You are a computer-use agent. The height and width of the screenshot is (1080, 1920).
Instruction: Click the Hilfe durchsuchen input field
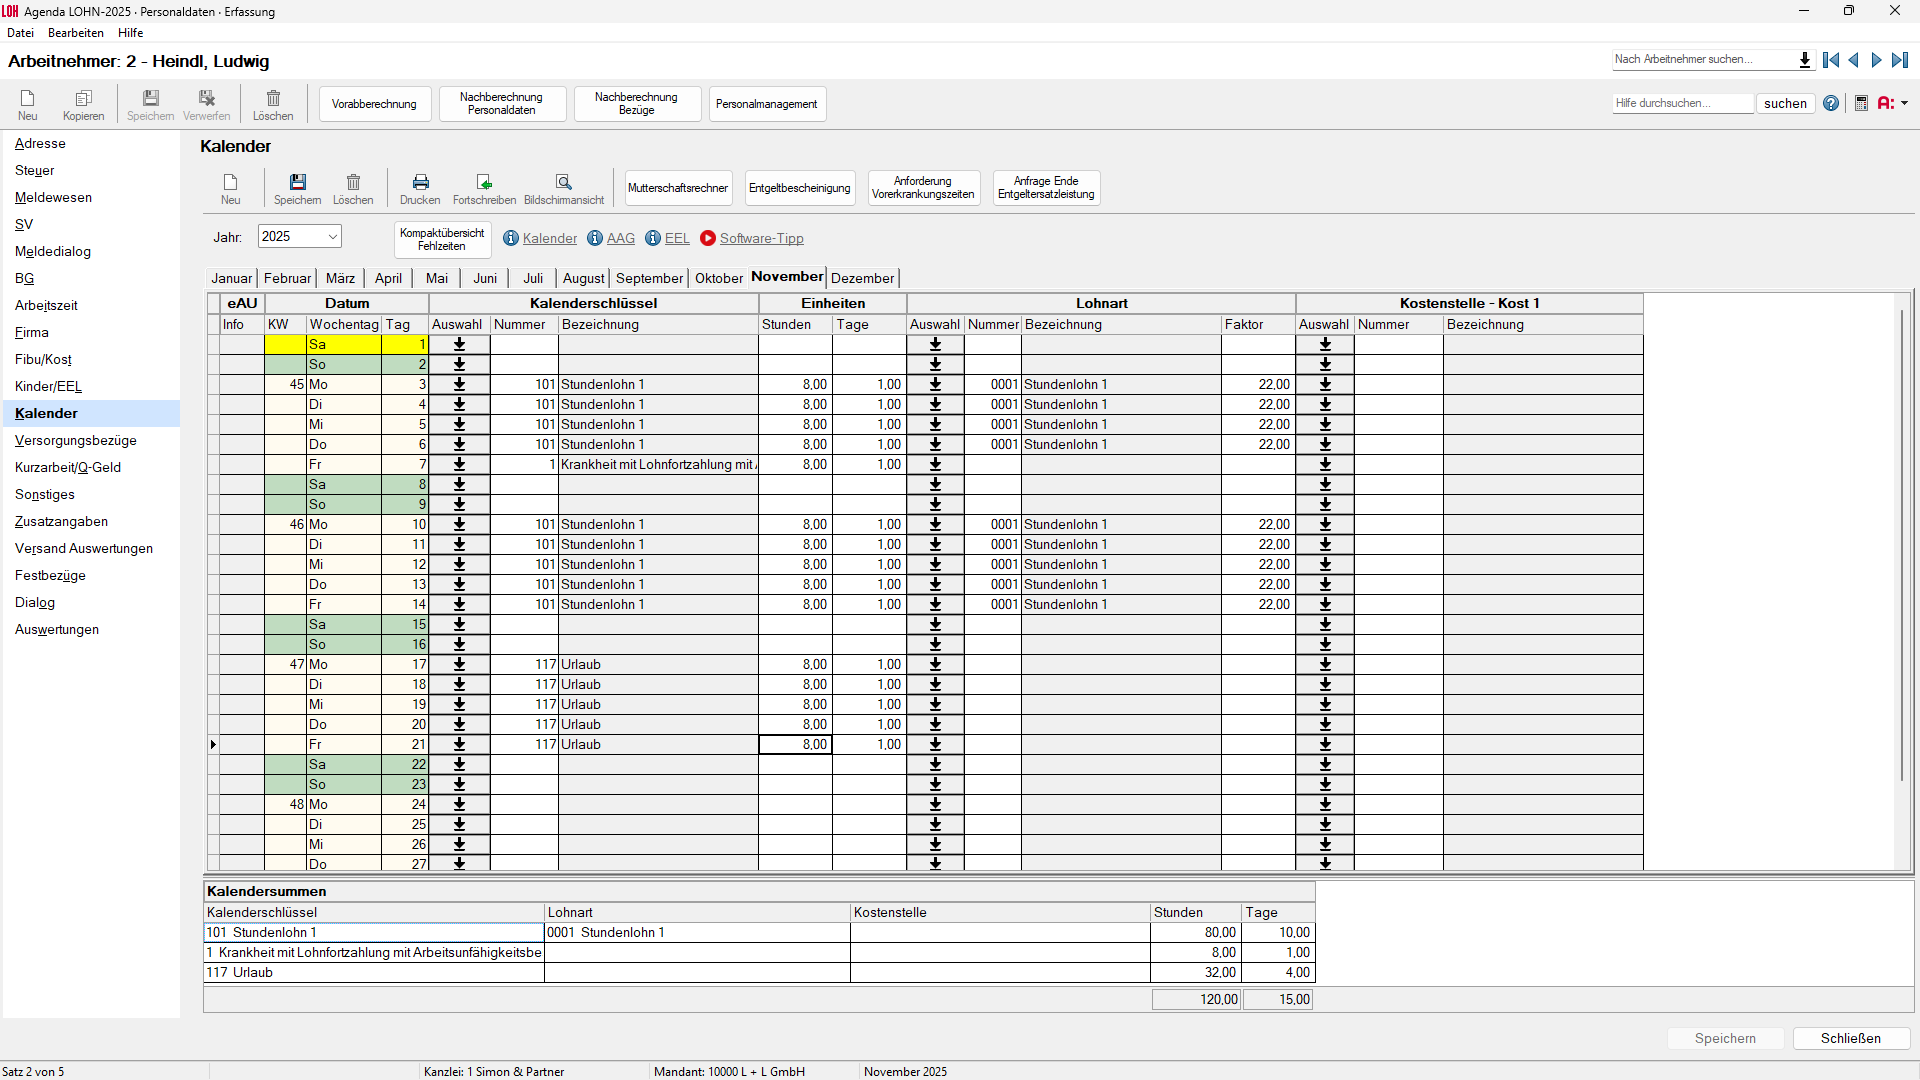(1682, 103)
